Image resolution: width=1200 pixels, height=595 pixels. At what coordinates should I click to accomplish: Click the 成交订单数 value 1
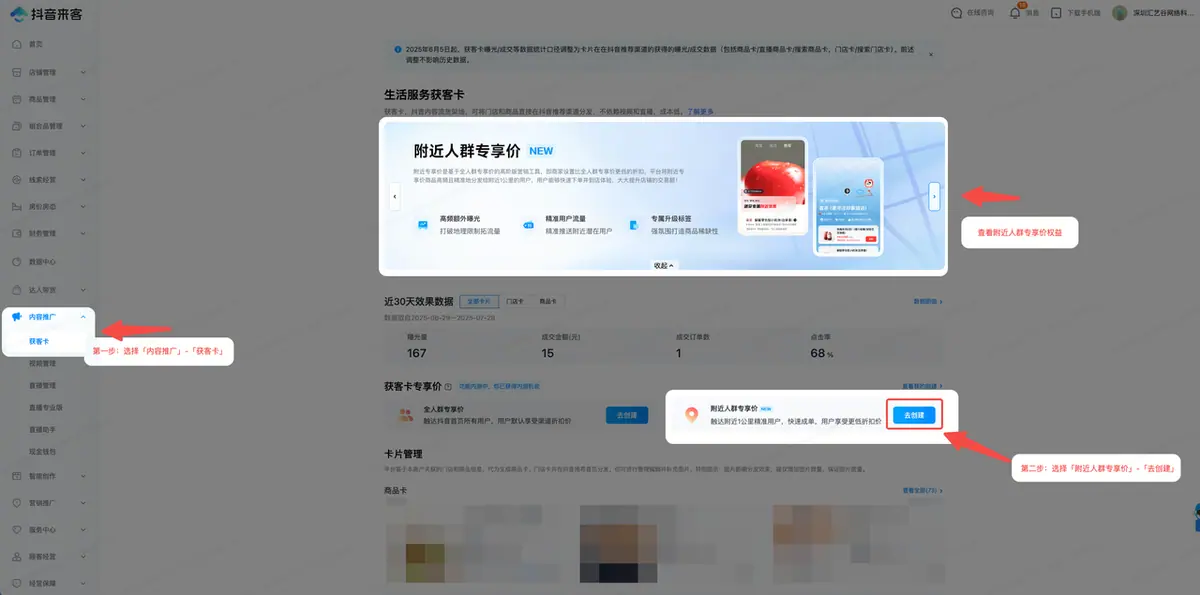[679, 353]
